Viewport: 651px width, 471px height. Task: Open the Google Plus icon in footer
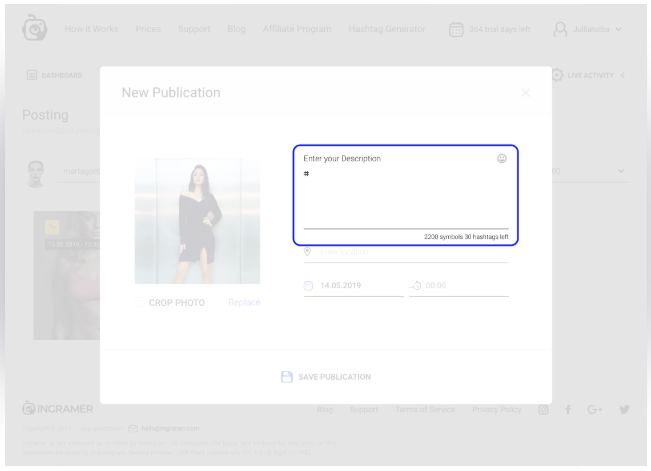595,410
